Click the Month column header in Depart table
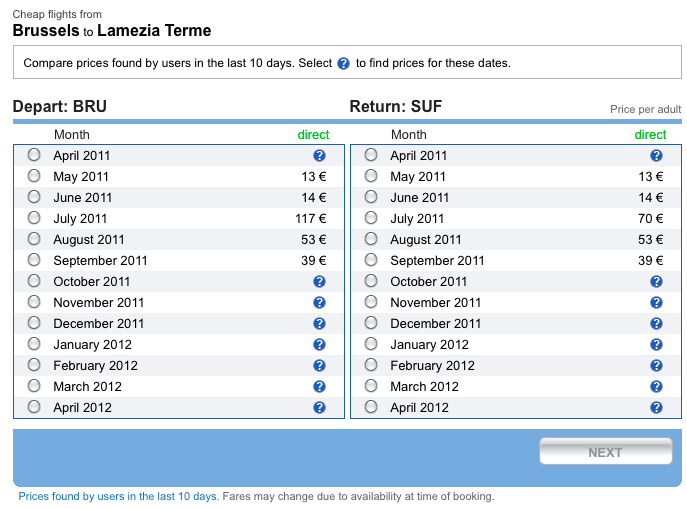 click(x=71, y=135)
